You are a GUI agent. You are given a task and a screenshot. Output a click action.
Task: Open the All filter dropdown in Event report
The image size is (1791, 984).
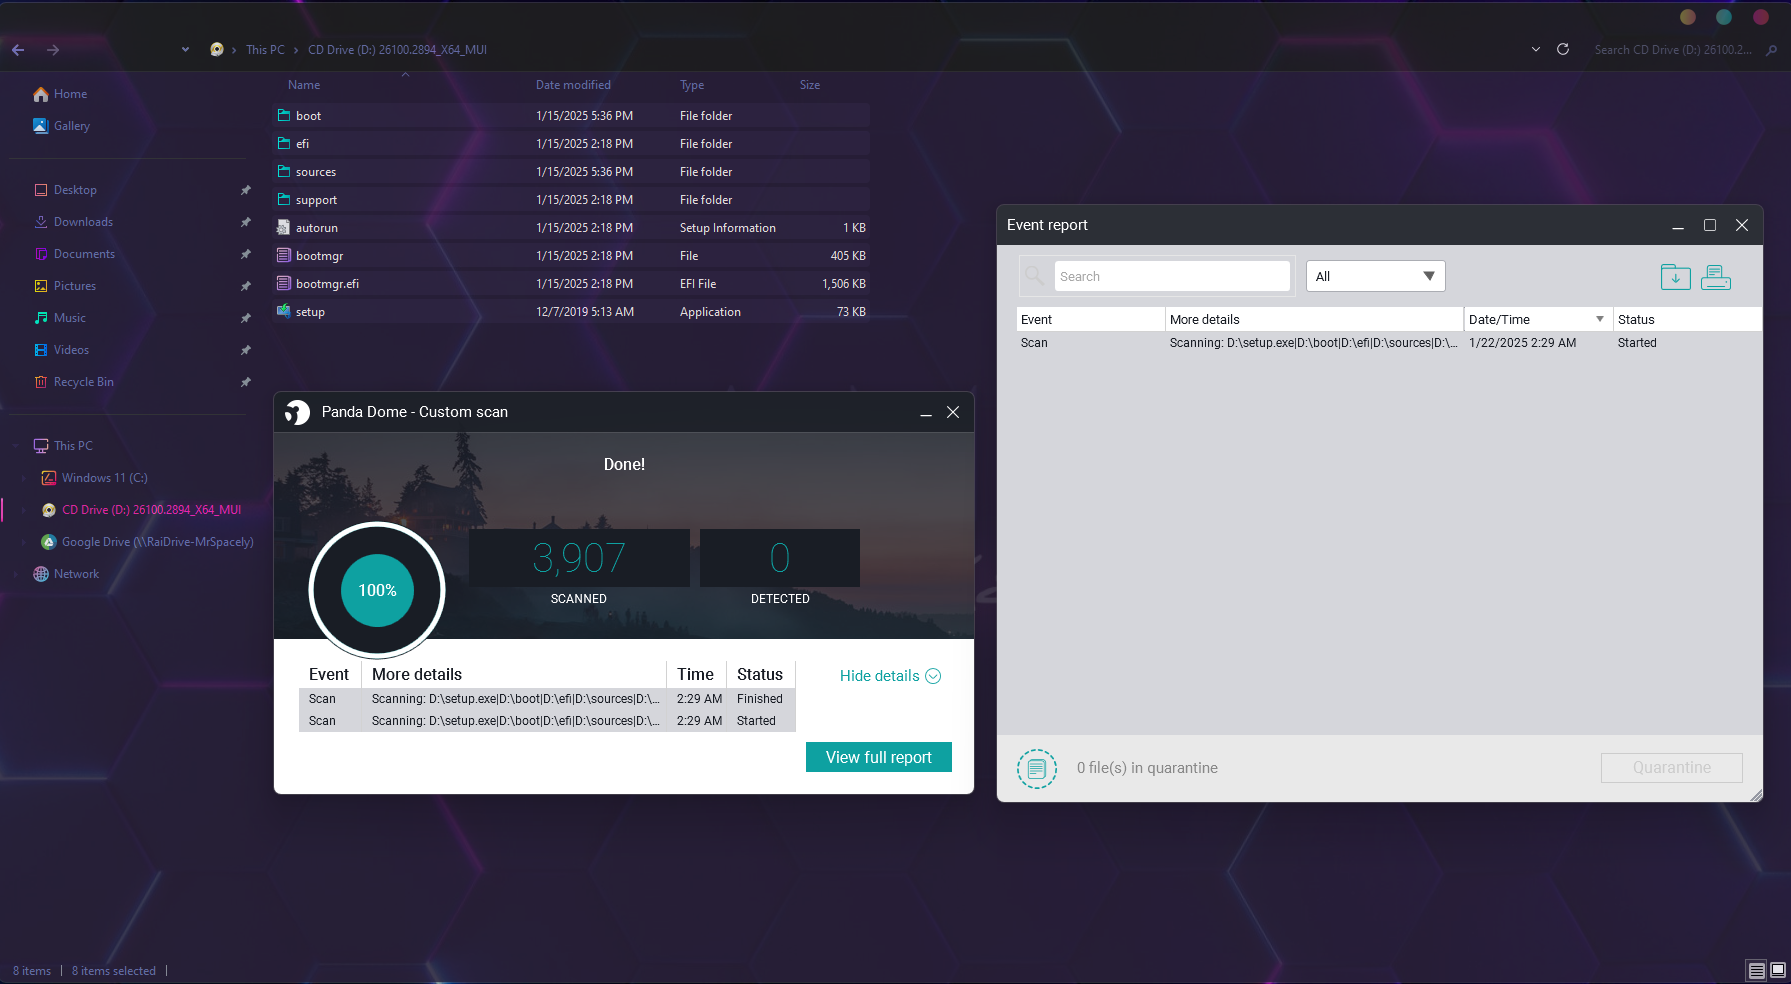tap(1375, 276)
